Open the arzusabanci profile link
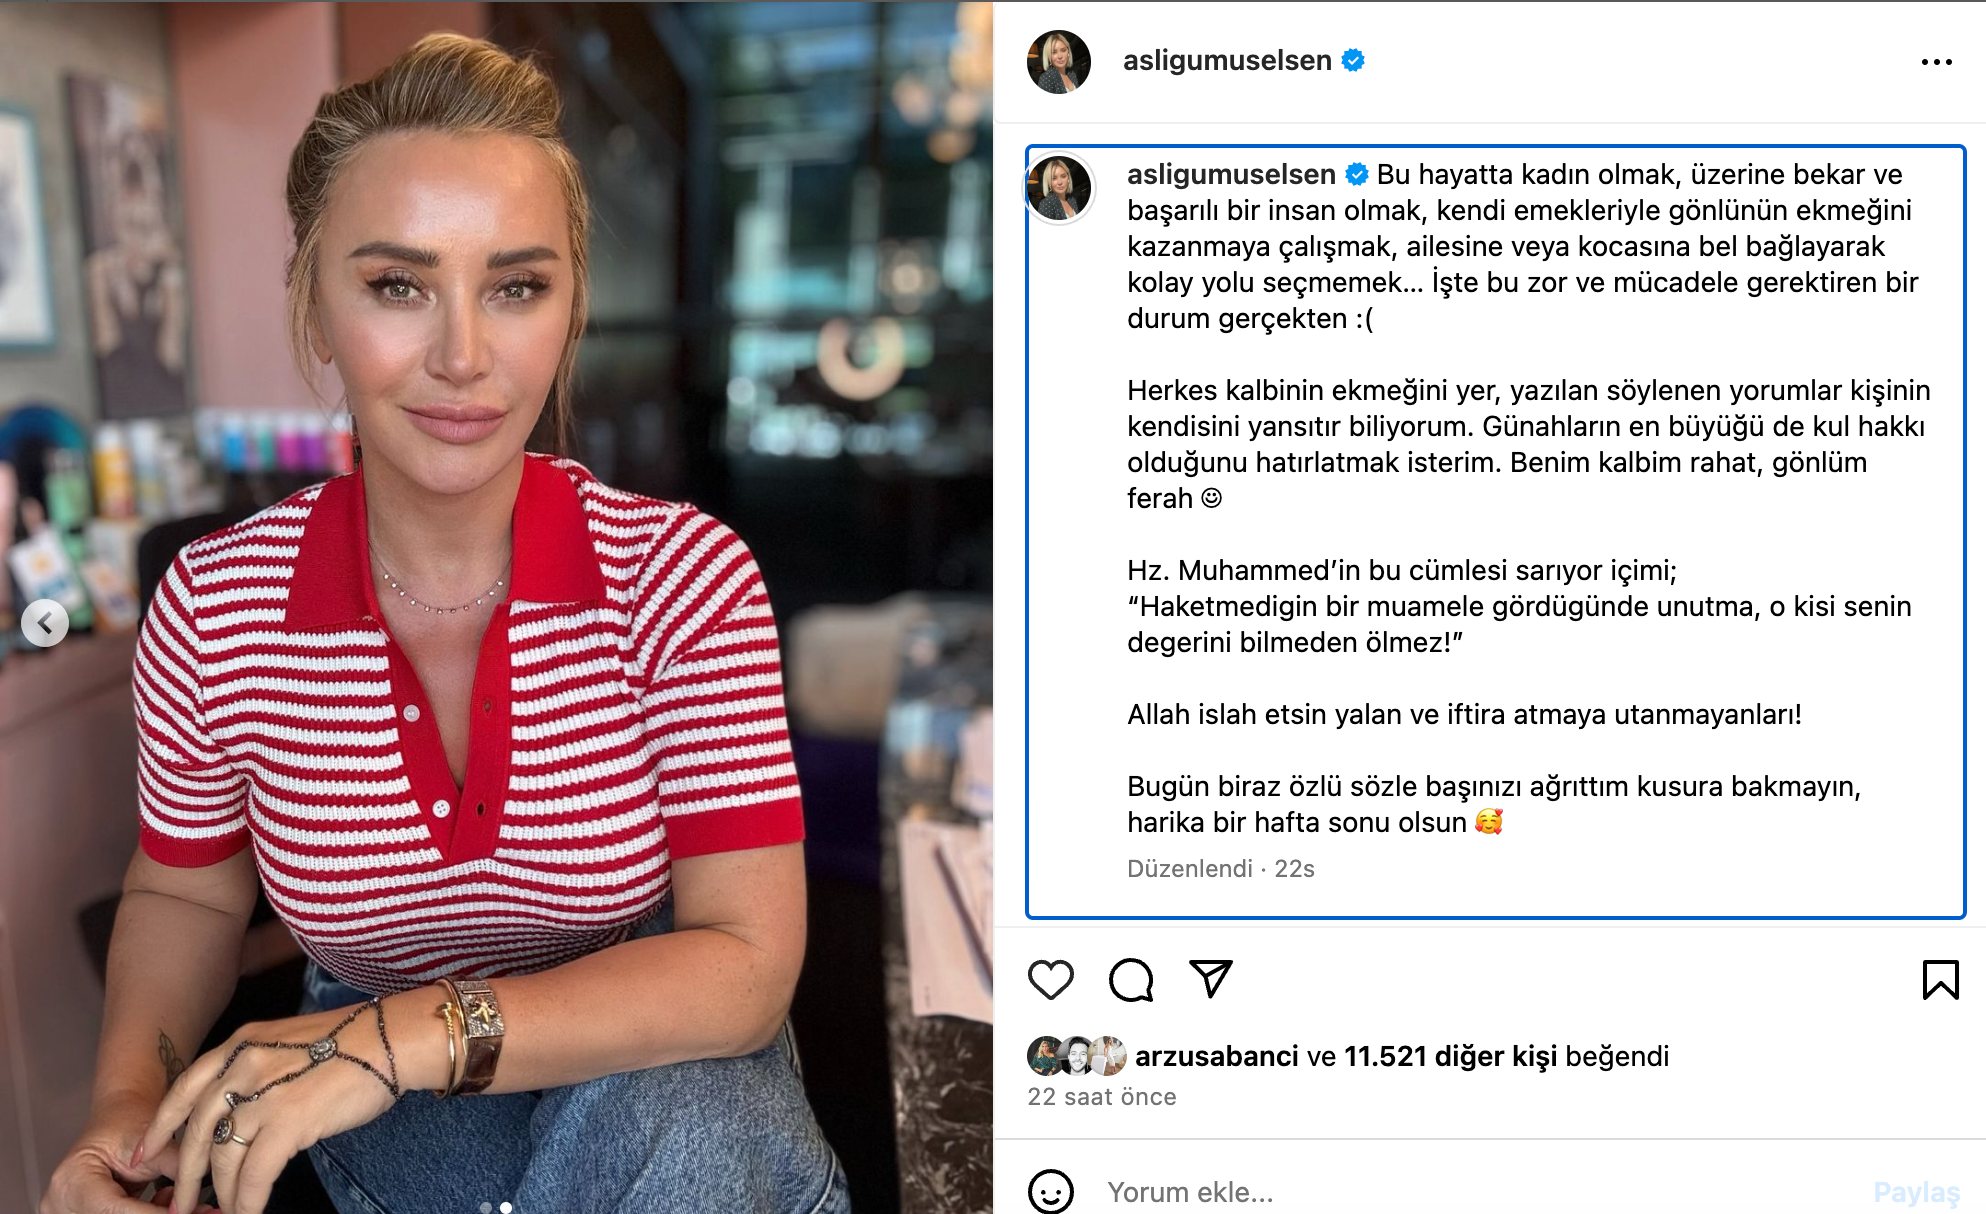The height and width of the screenshot is (1214, 1986). pos(1216,1056)
